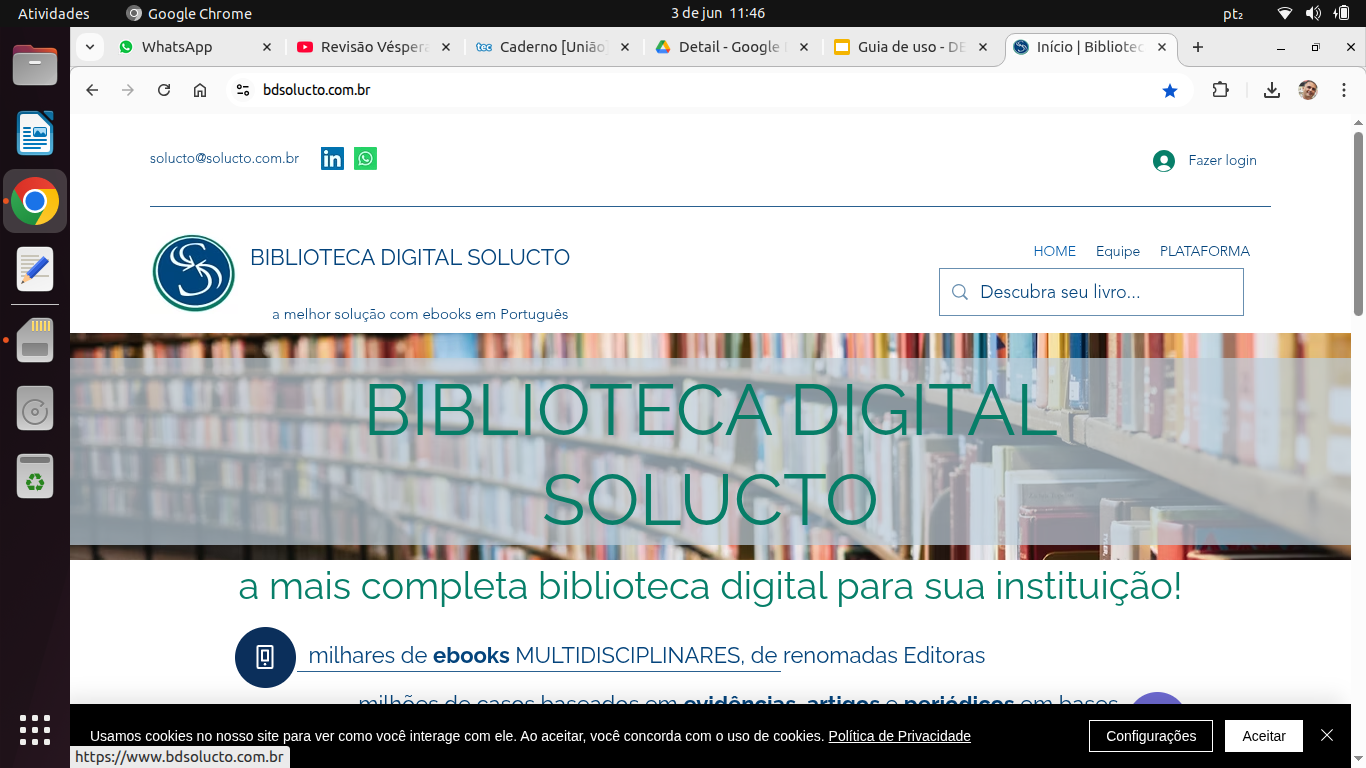Close the WhatsApp tab
This screenshot has height=768, width=1366.
point(266,47)
